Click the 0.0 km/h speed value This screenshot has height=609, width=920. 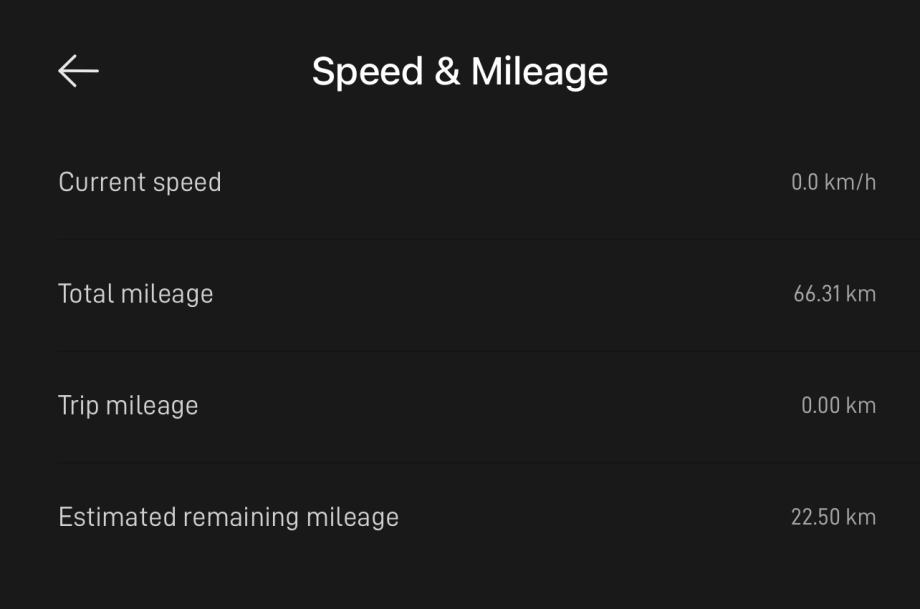click(833, 183)
